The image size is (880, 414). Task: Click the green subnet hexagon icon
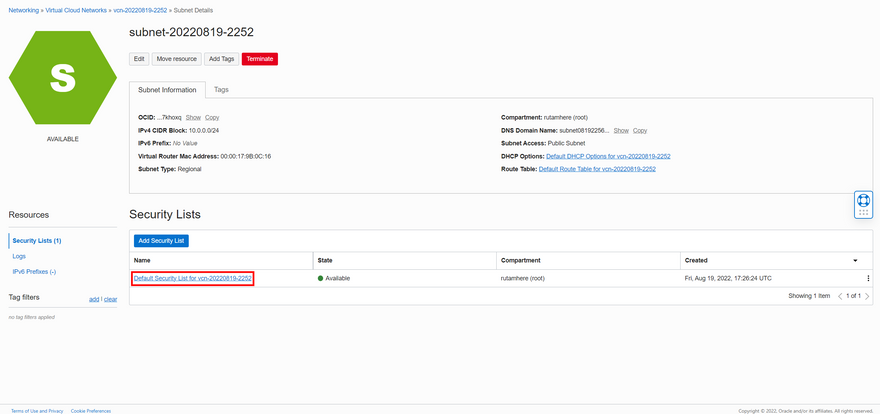coord(63,76)
